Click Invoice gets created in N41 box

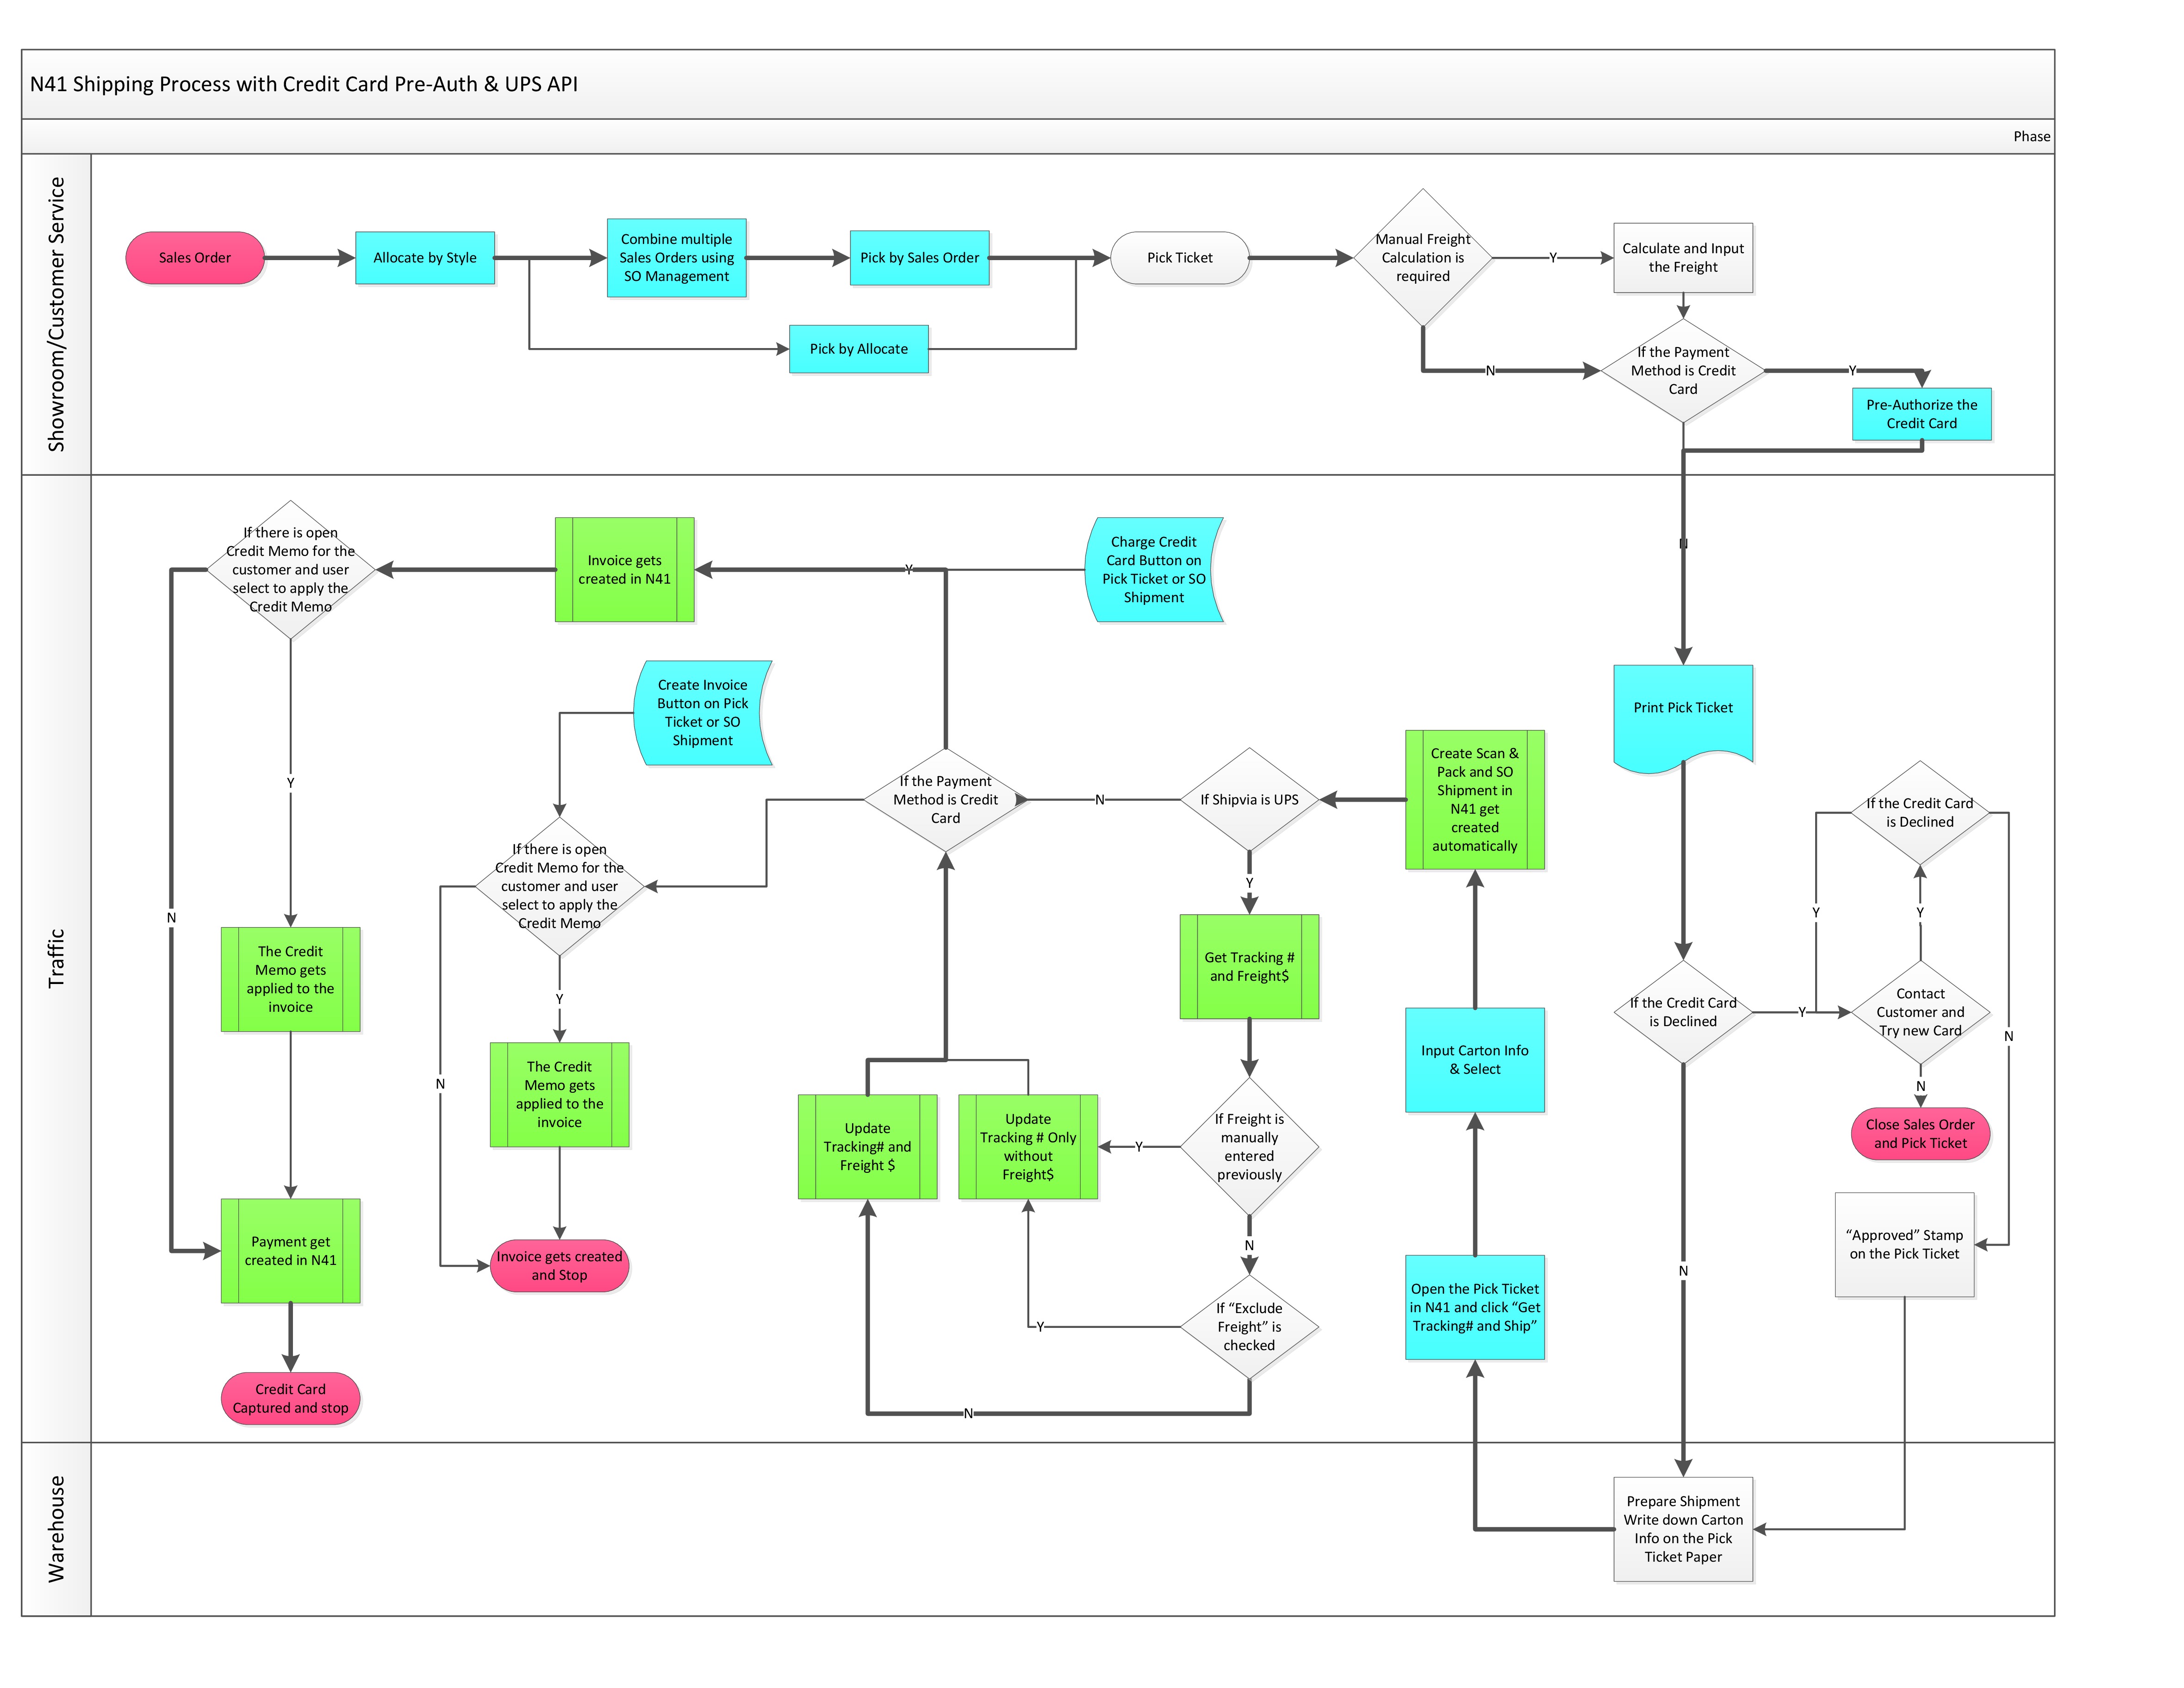tap(625, 570)
